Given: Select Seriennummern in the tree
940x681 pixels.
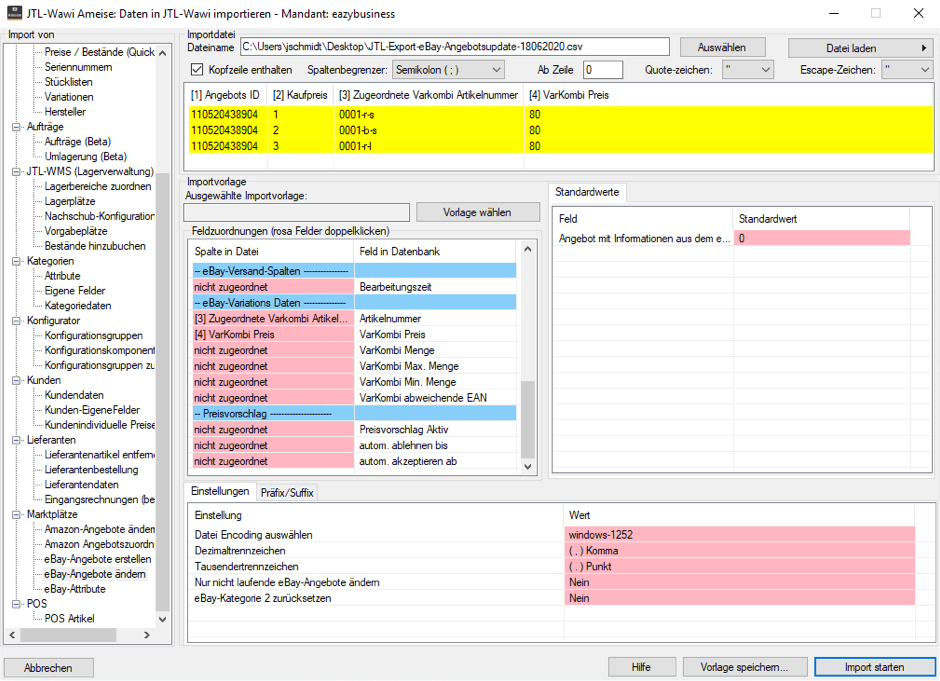Looking at the screenshot, I should point(78,67).
